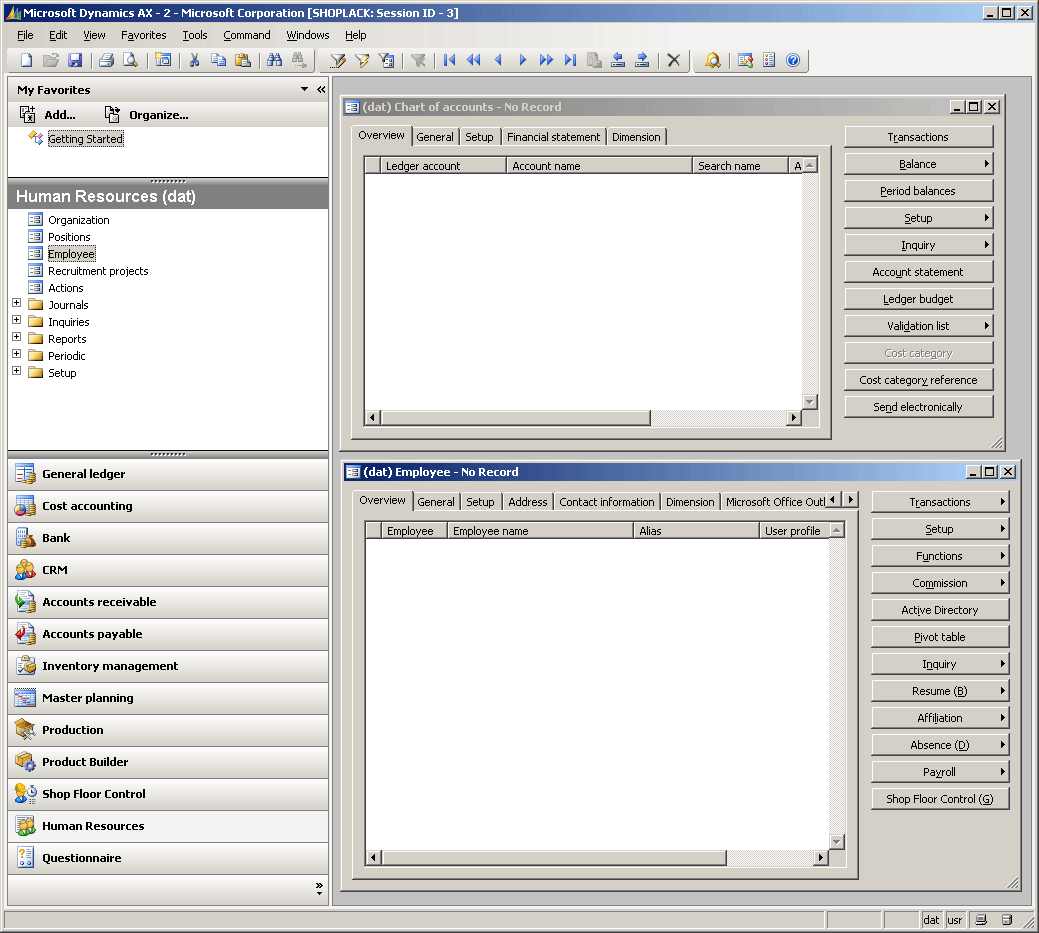Click the Shop Floor Control module icon
This screenshot has height=933, width=1039.
click(x=25, y=793)
